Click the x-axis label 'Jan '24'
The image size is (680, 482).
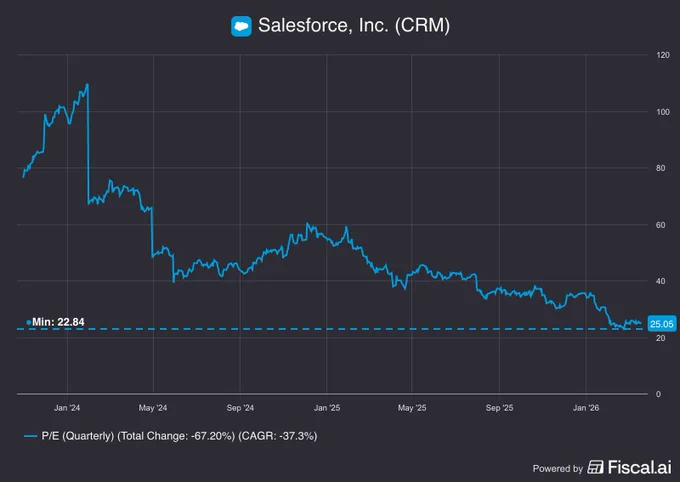[x=67, y=408]
